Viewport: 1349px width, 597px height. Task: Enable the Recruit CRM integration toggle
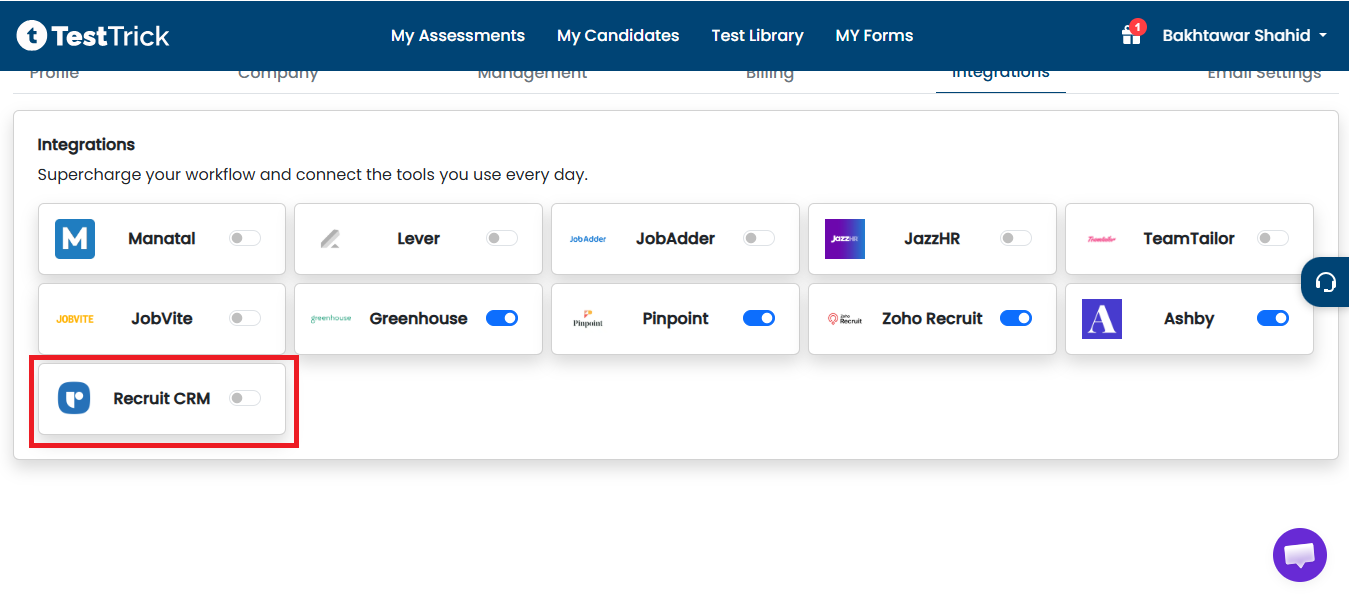245,398
